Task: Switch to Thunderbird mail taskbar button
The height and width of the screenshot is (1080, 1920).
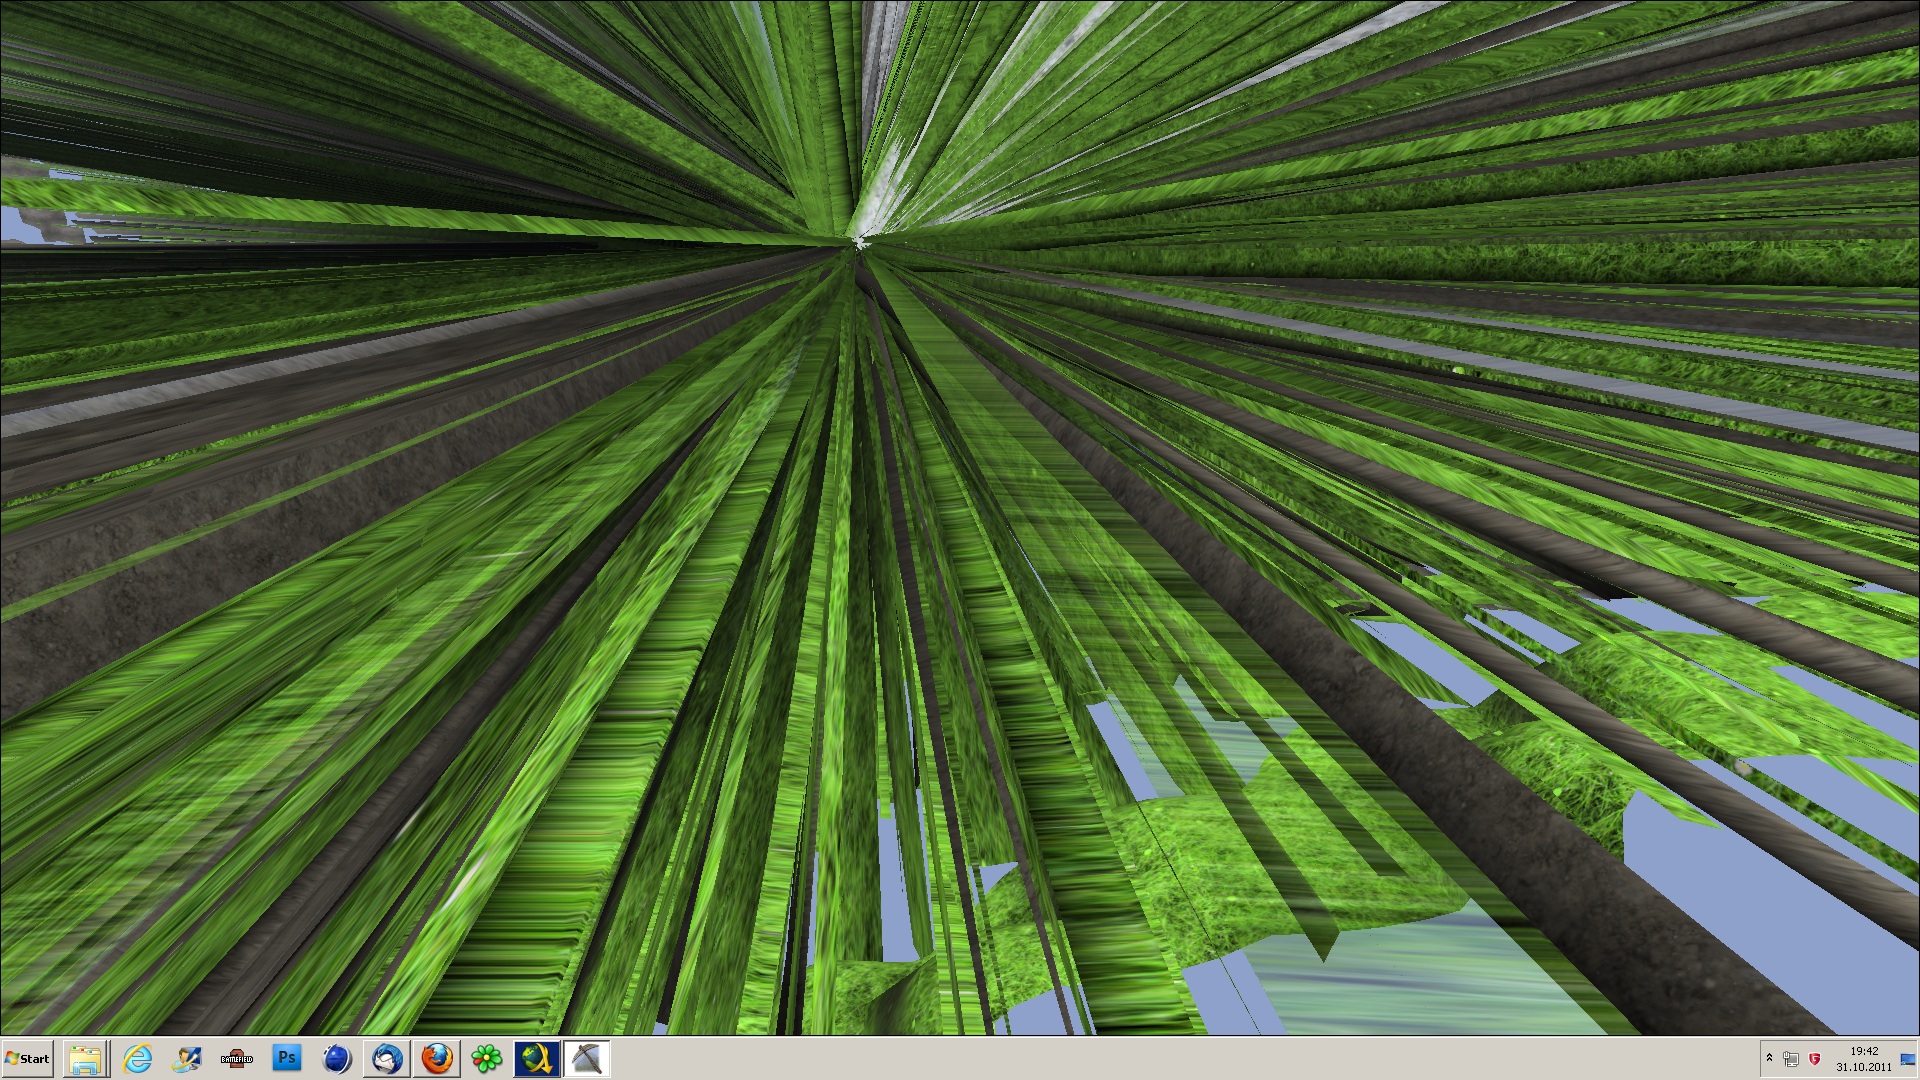Action: click(x=387, y=1058)
